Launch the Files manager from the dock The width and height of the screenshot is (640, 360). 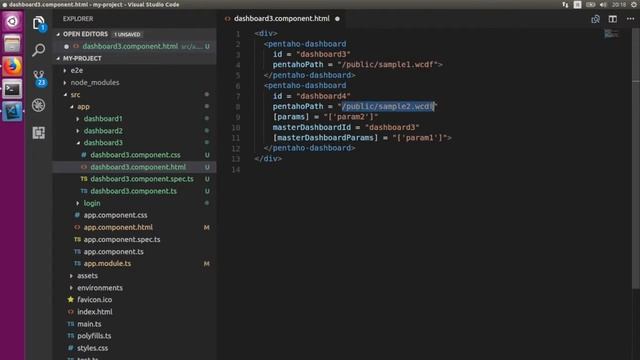[x=12, y=43]
